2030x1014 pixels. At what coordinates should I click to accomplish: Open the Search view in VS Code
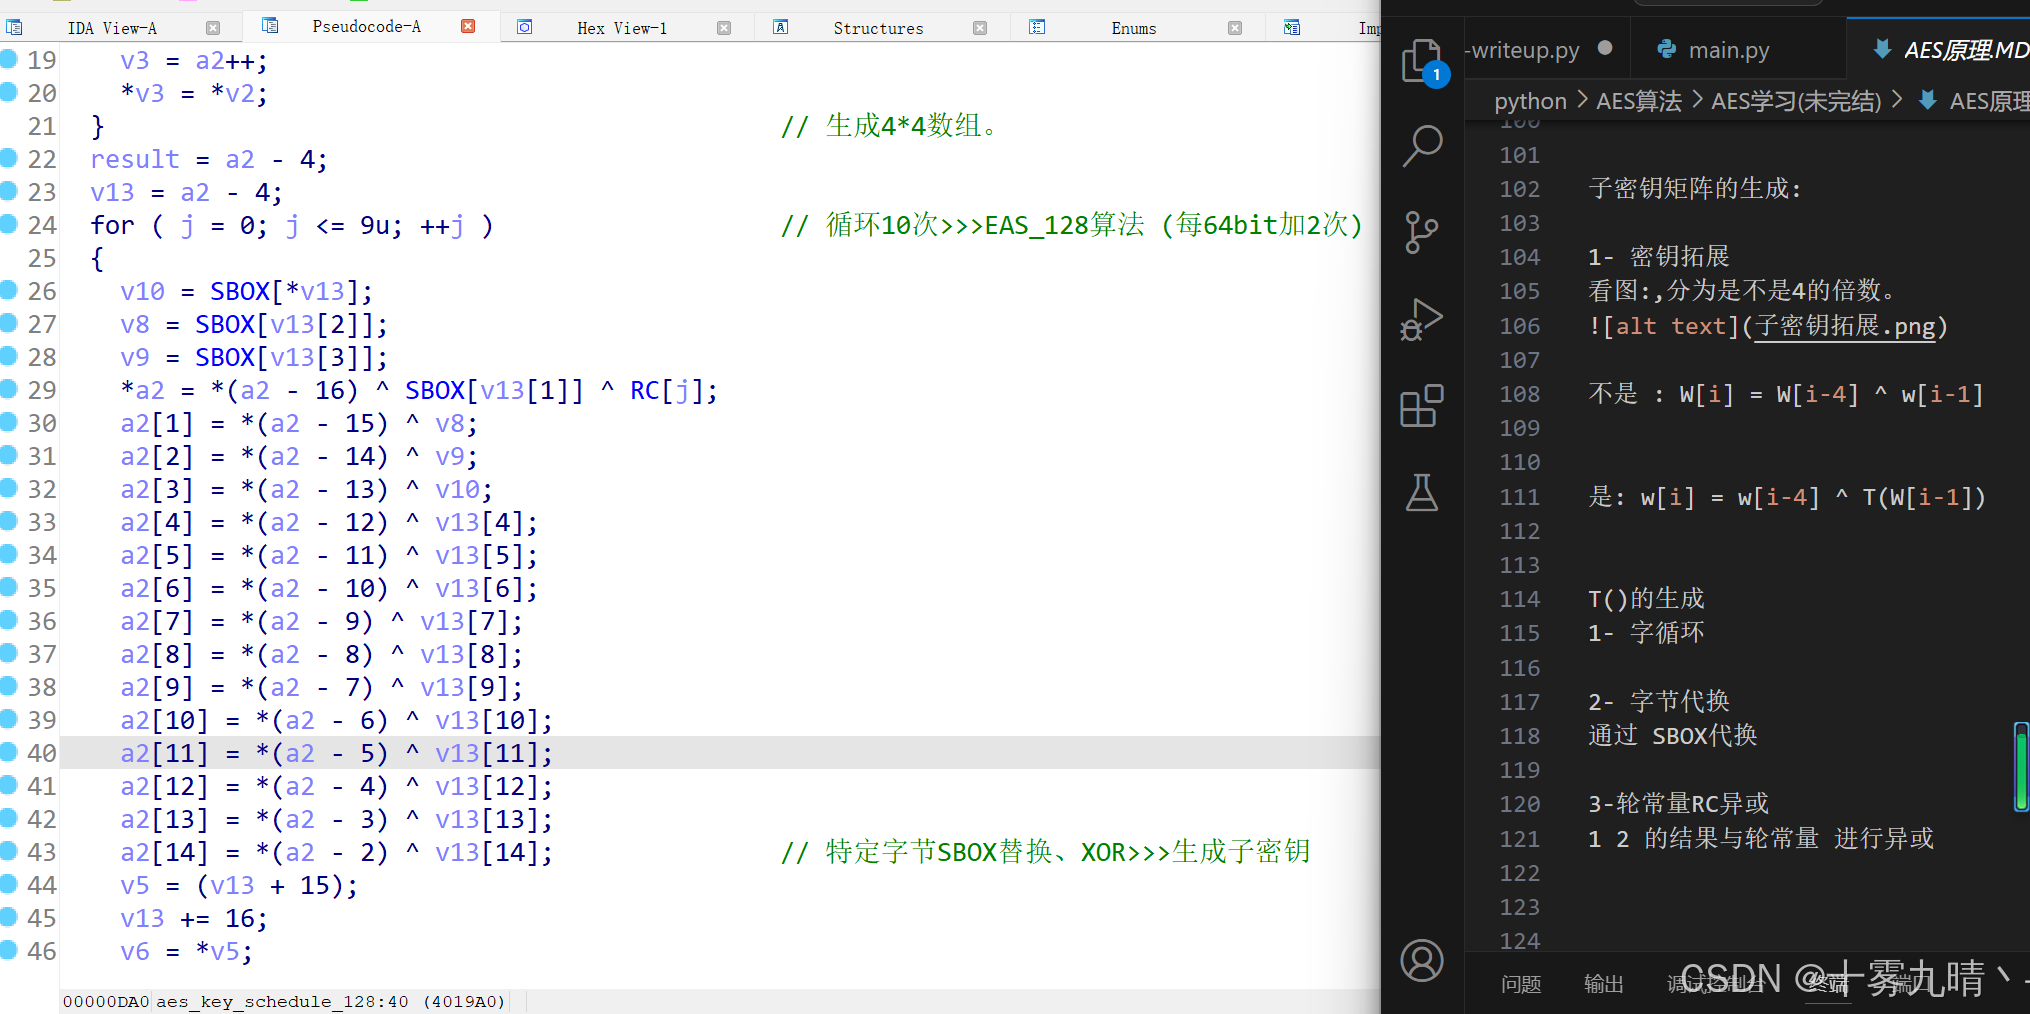click(1423, 146)
